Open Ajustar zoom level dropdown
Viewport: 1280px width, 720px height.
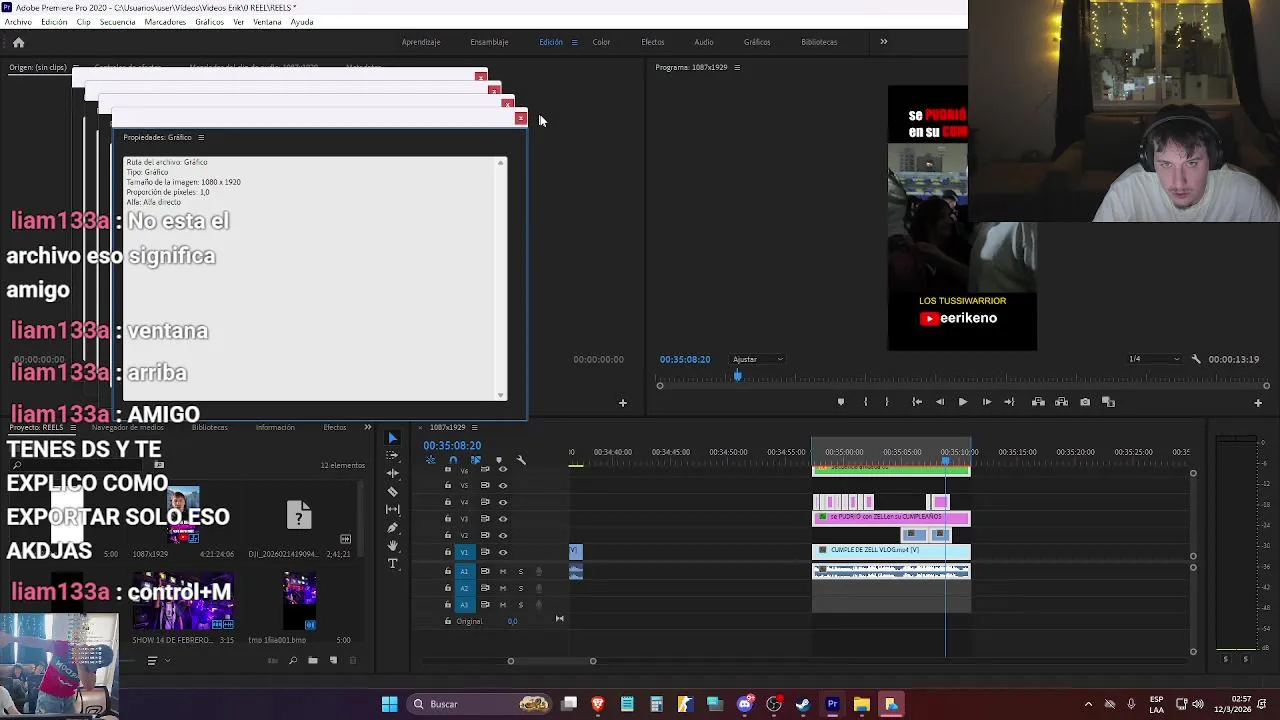tap(757, 359)
